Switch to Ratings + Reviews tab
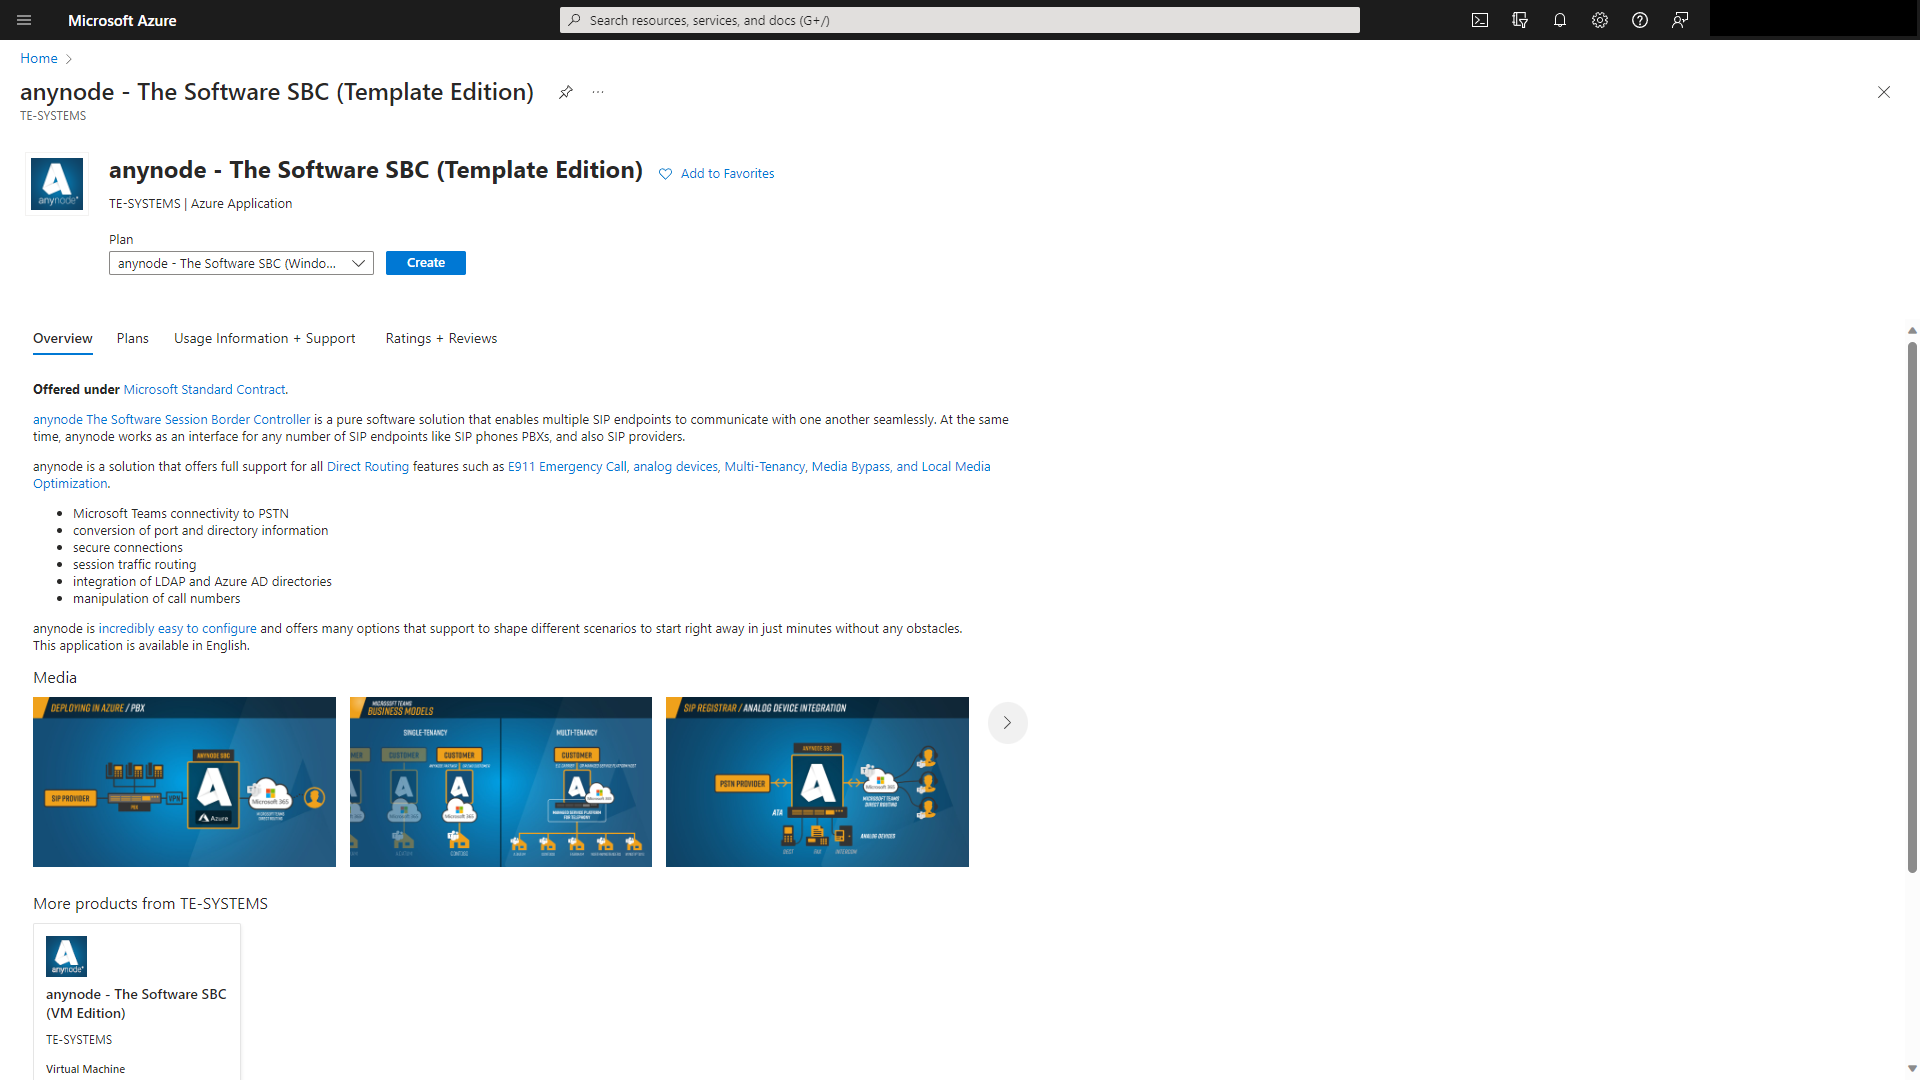 click(442, 338)
